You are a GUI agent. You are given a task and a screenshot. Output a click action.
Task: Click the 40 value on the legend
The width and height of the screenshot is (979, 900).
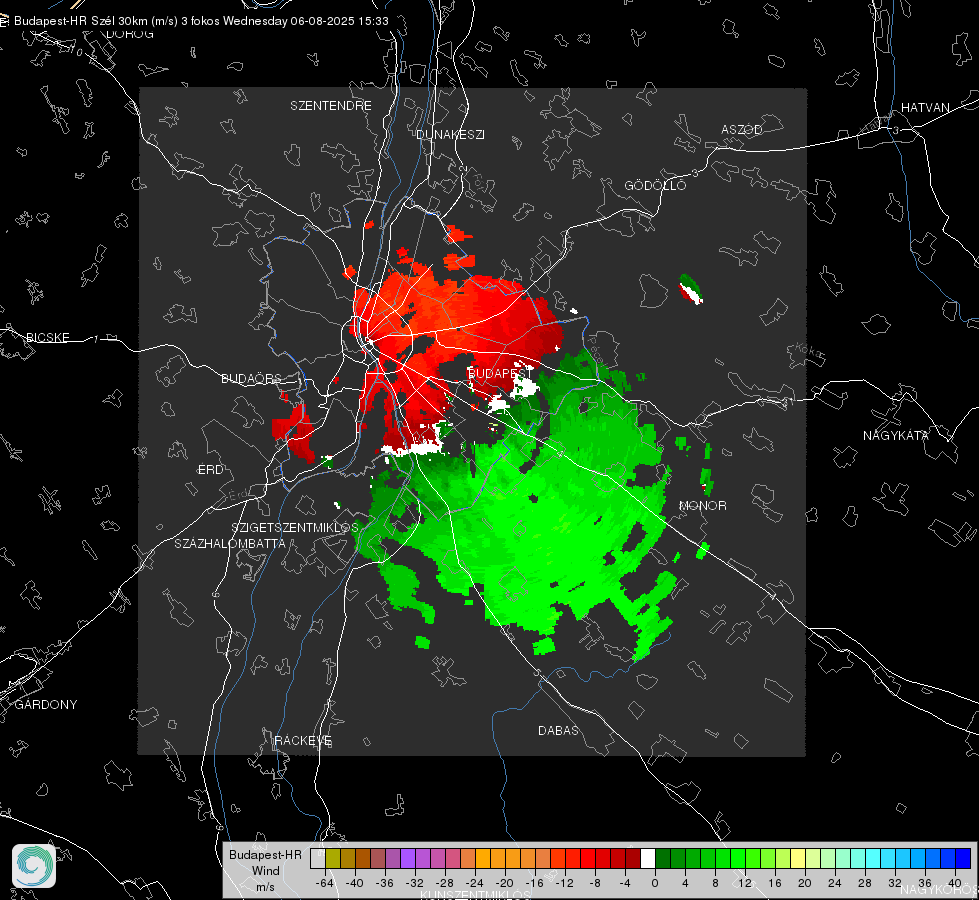point(955,883)
